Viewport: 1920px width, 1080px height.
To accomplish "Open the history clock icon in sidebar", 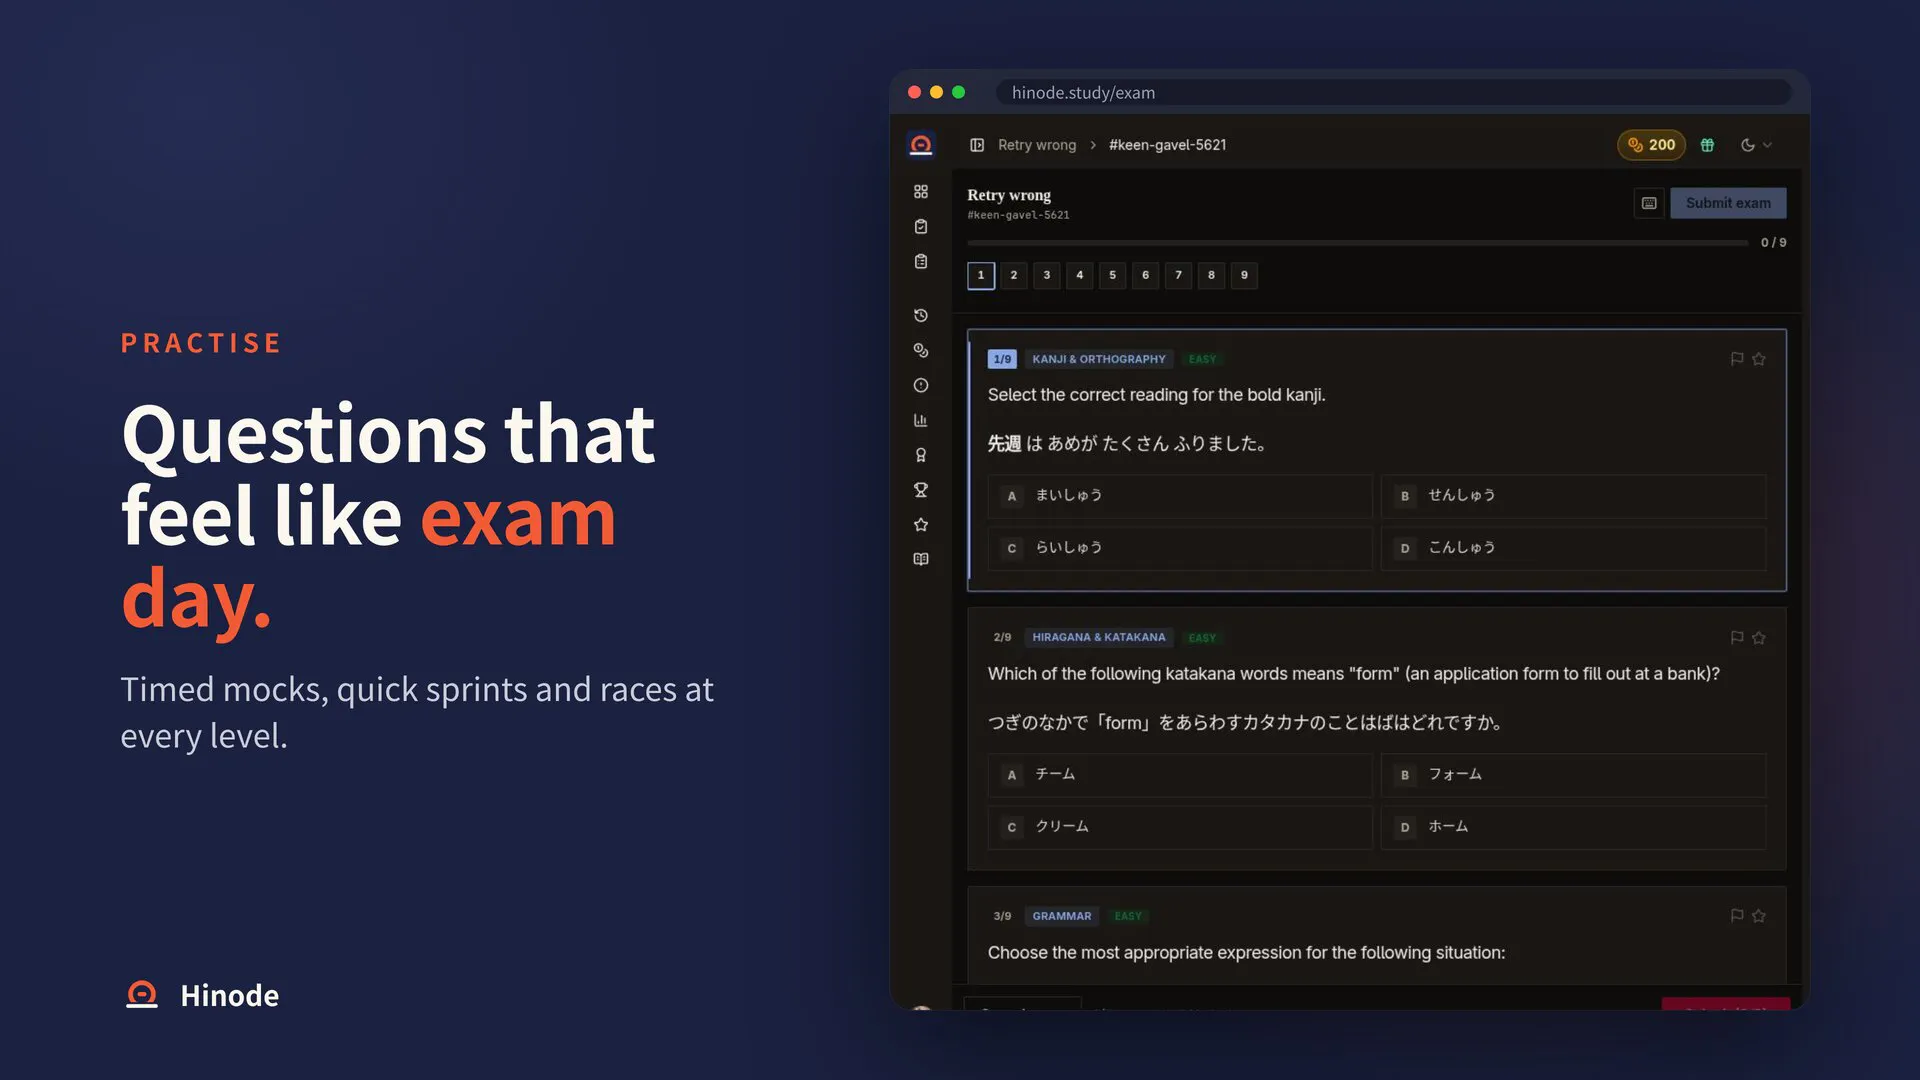I will click(921, 315).
